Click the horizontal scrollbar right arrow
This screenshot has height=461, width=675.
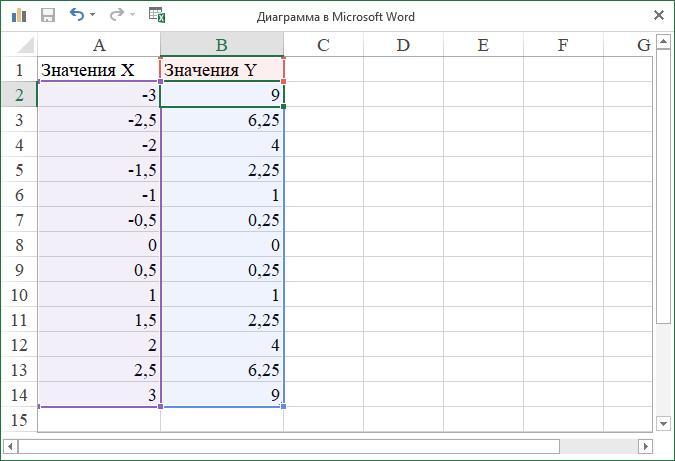click(646, 446)
